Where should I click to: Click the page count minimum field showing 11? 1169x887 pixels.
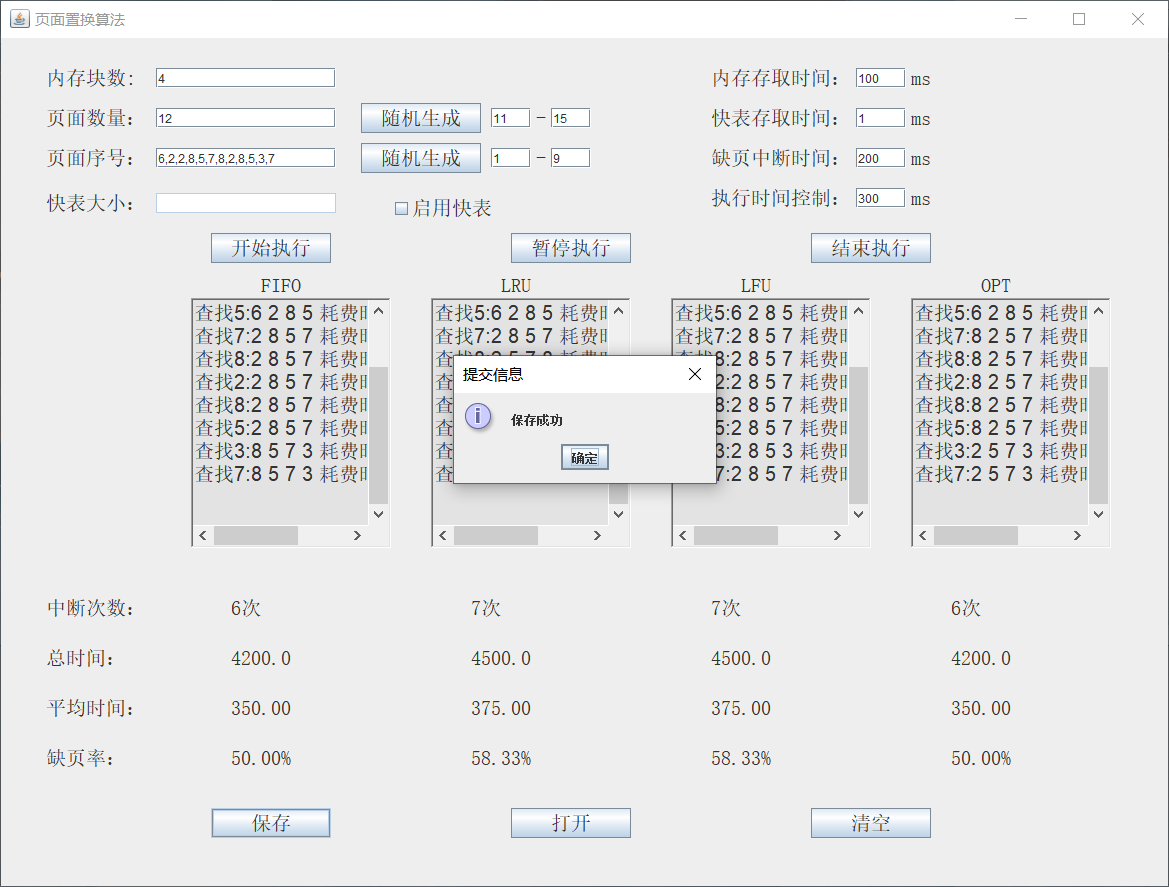click(511, 118)
